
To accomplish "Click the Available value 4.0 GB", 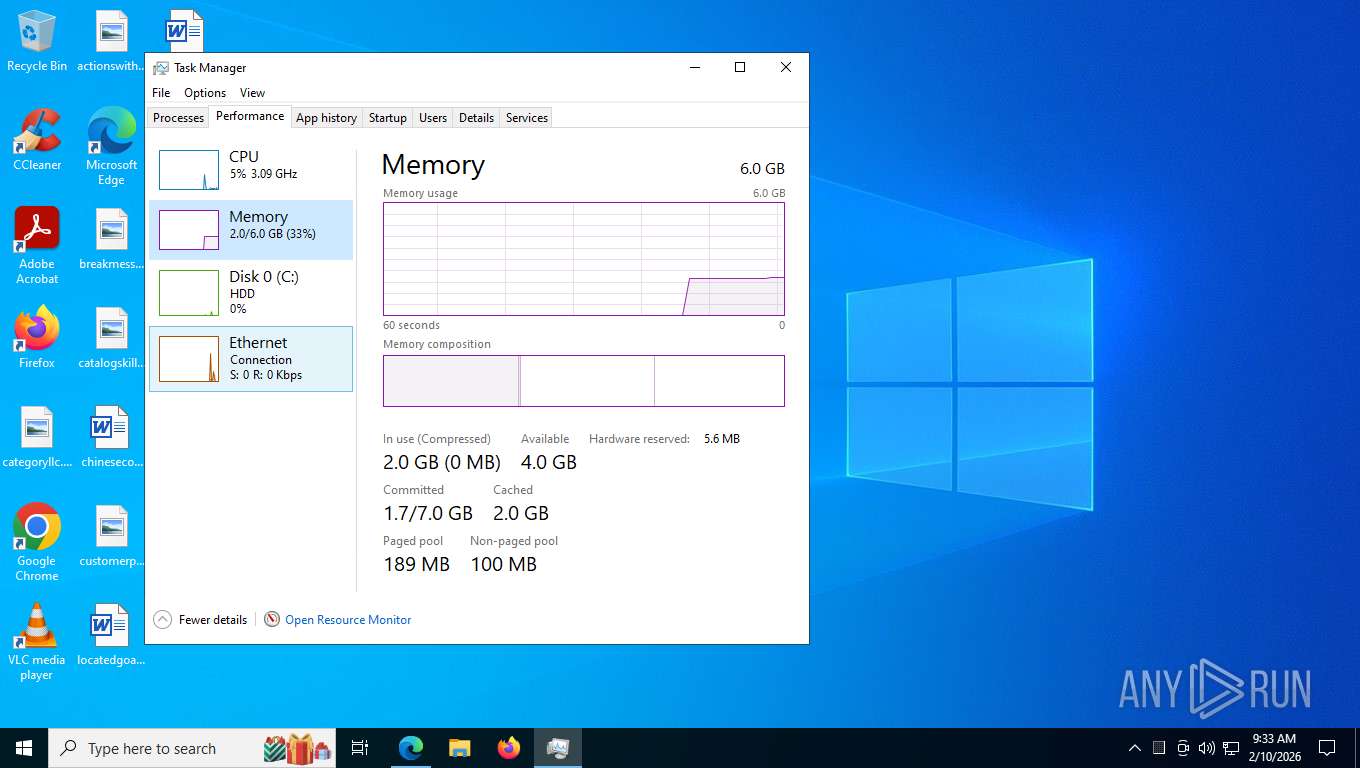I will (549, 463).
